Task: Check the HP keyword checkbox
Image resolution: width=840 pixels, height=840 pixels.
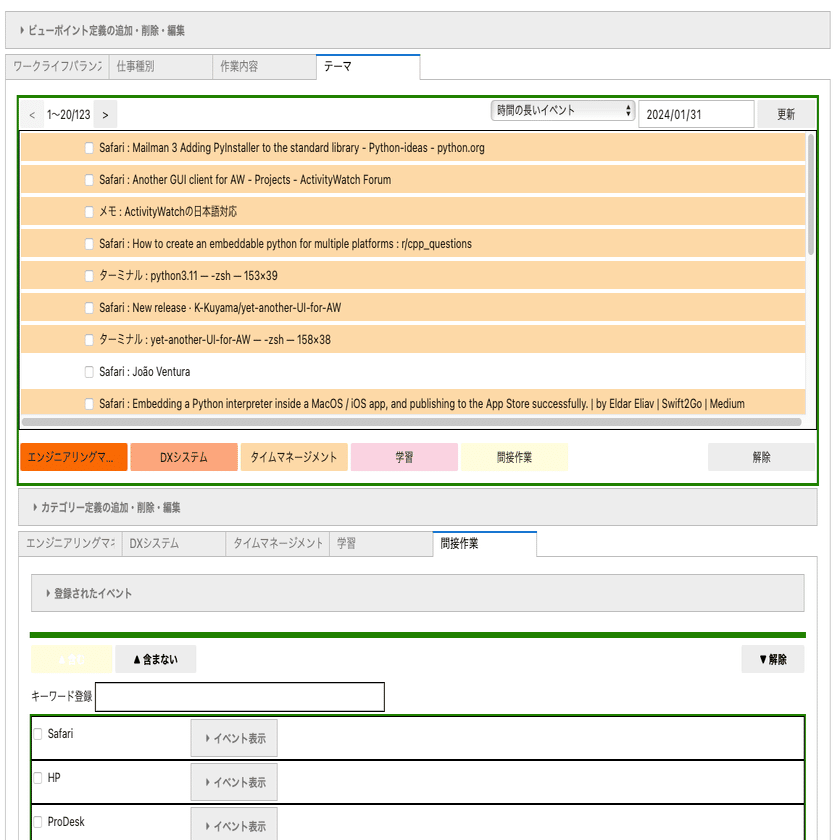Action: pyautogui.click(x=38, y=778)
